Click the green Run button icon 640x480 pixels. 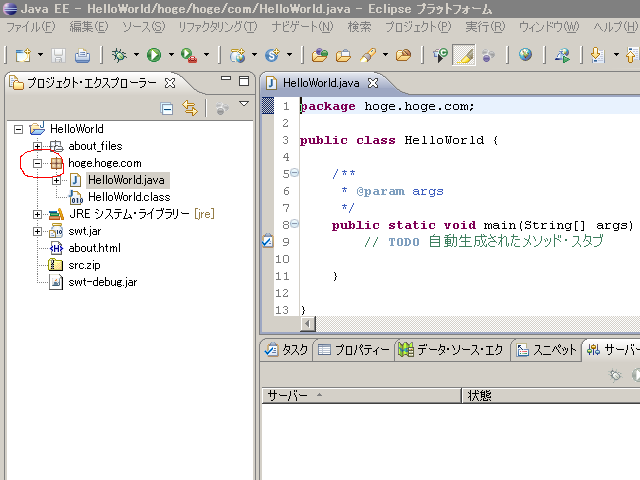point(154,55)
